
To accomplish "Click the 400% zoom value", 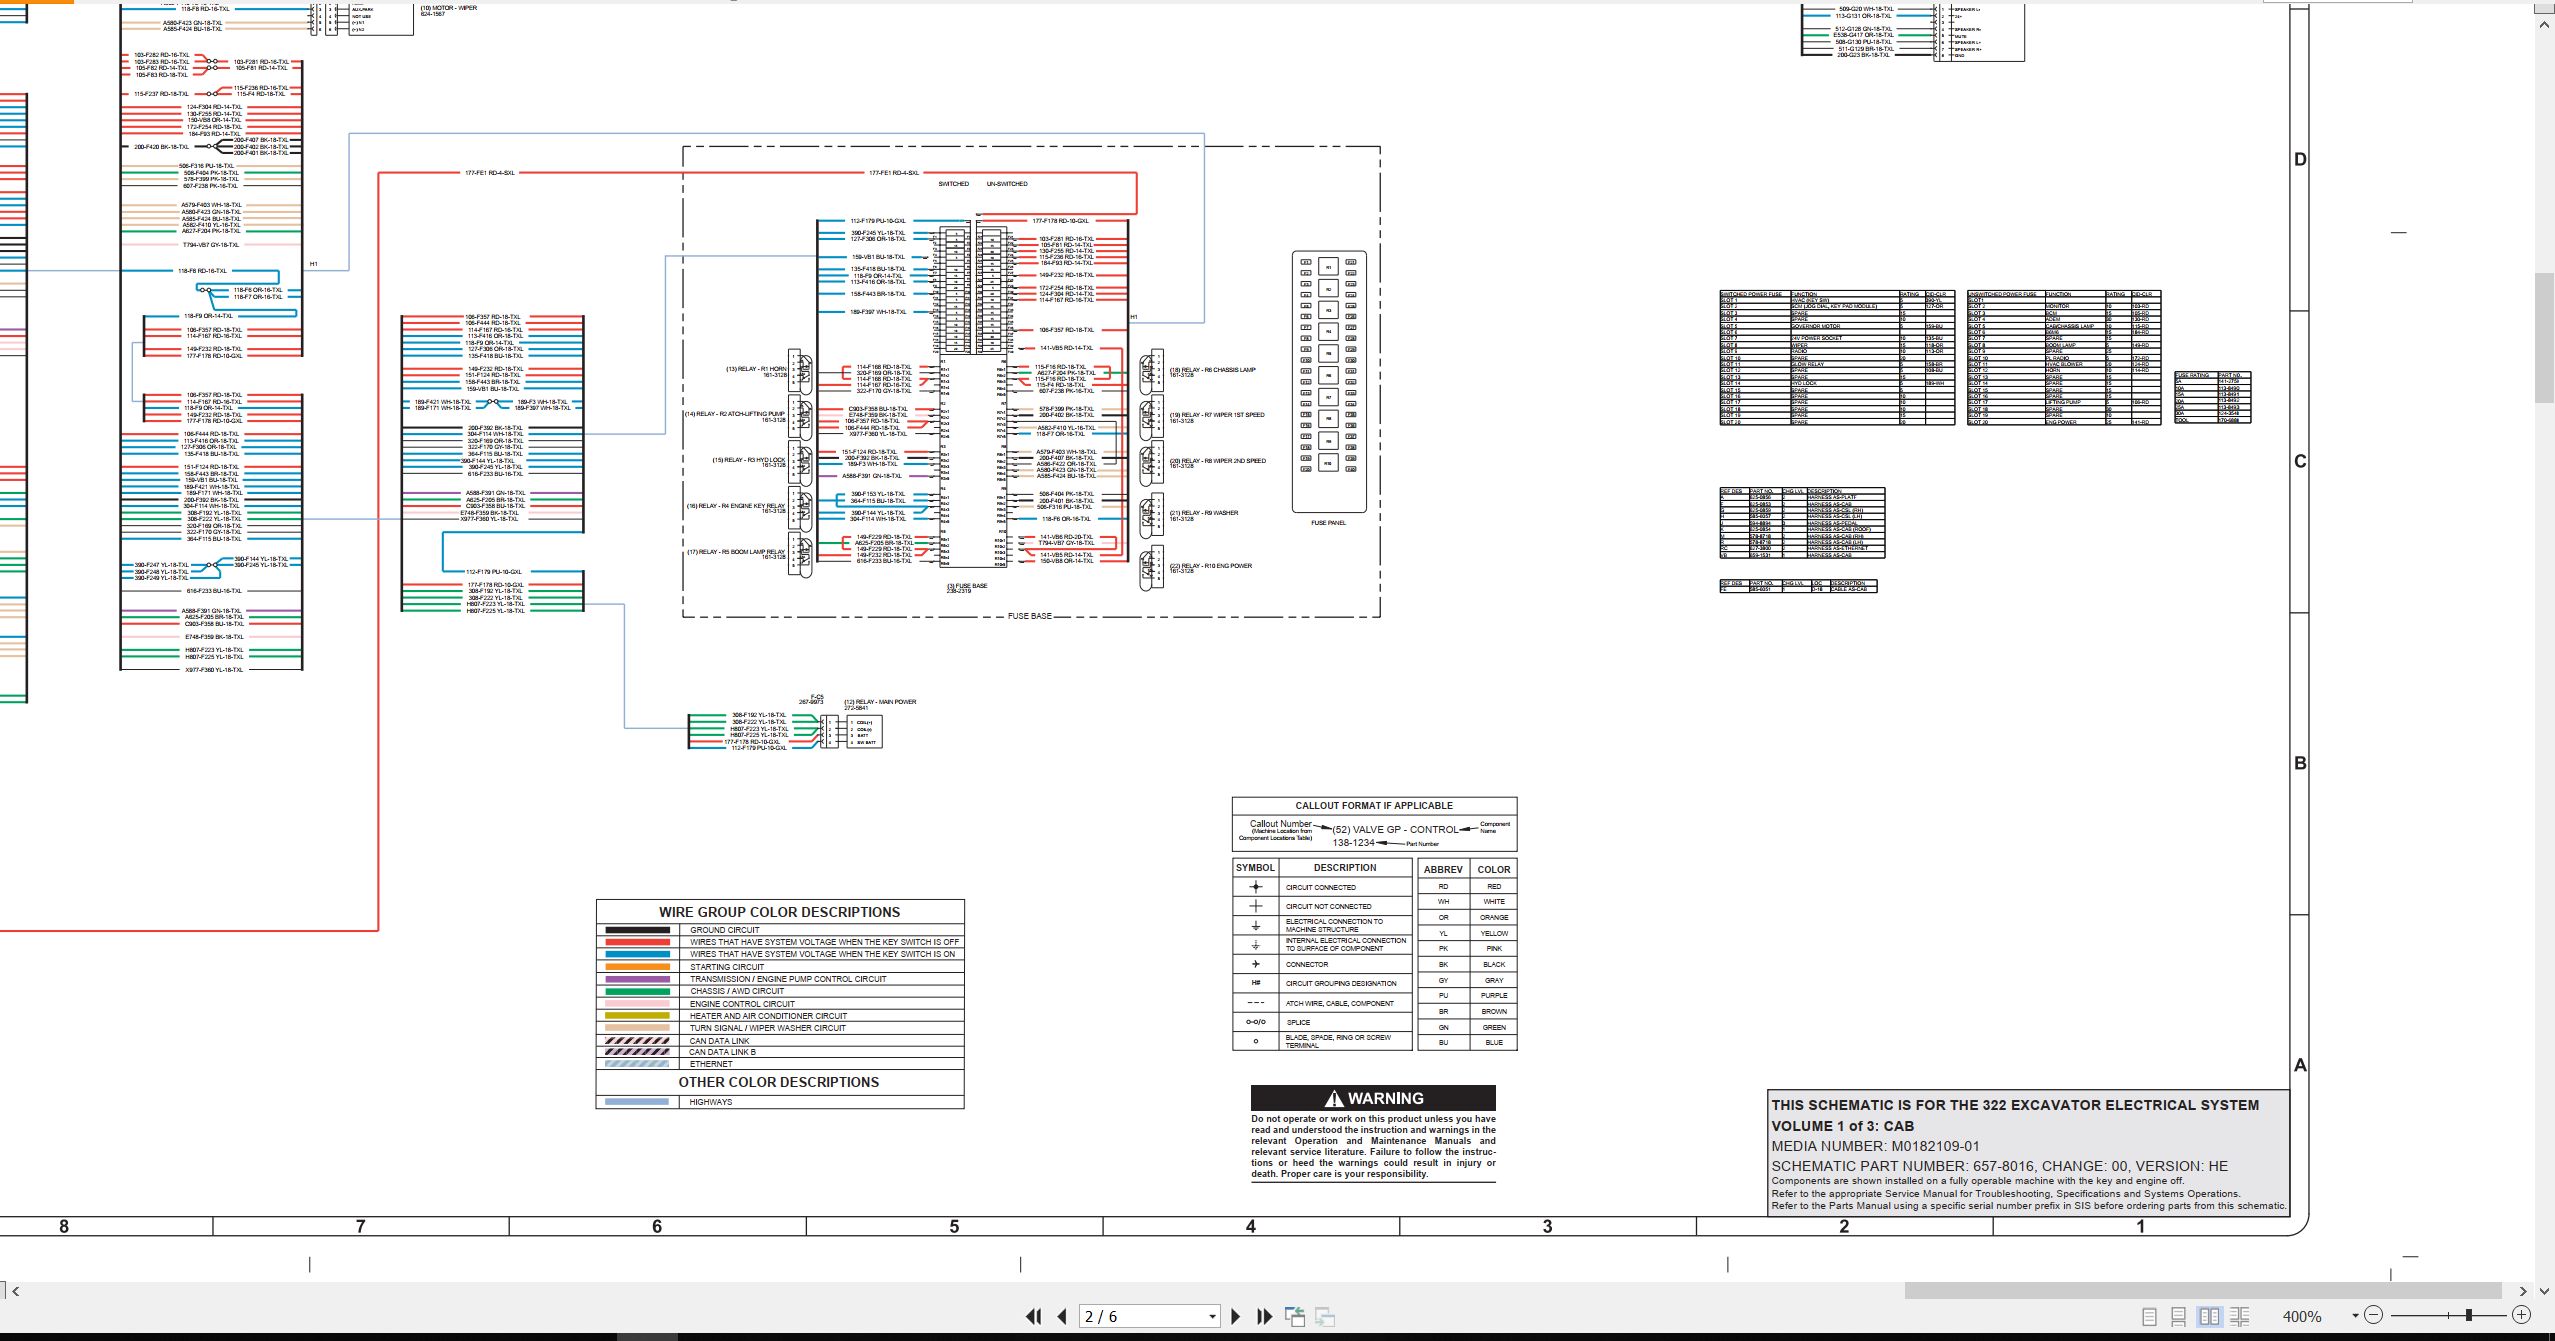I will tap(2302, 1317).
